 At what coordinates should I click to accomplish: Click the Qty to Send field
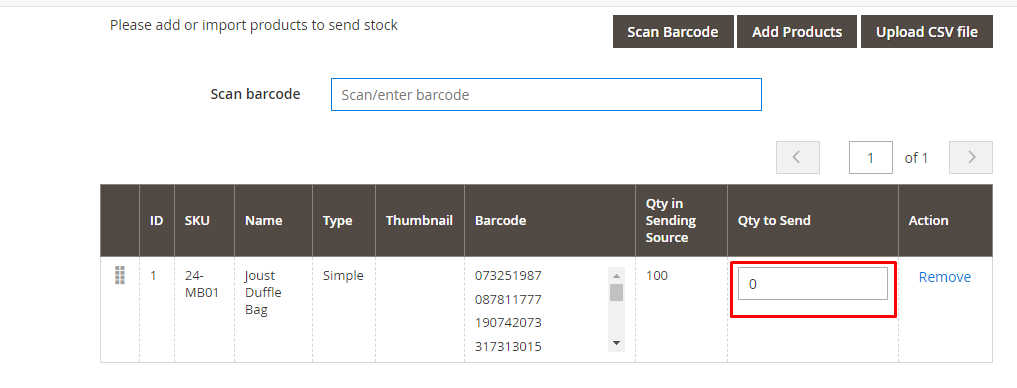click(813, 284)
